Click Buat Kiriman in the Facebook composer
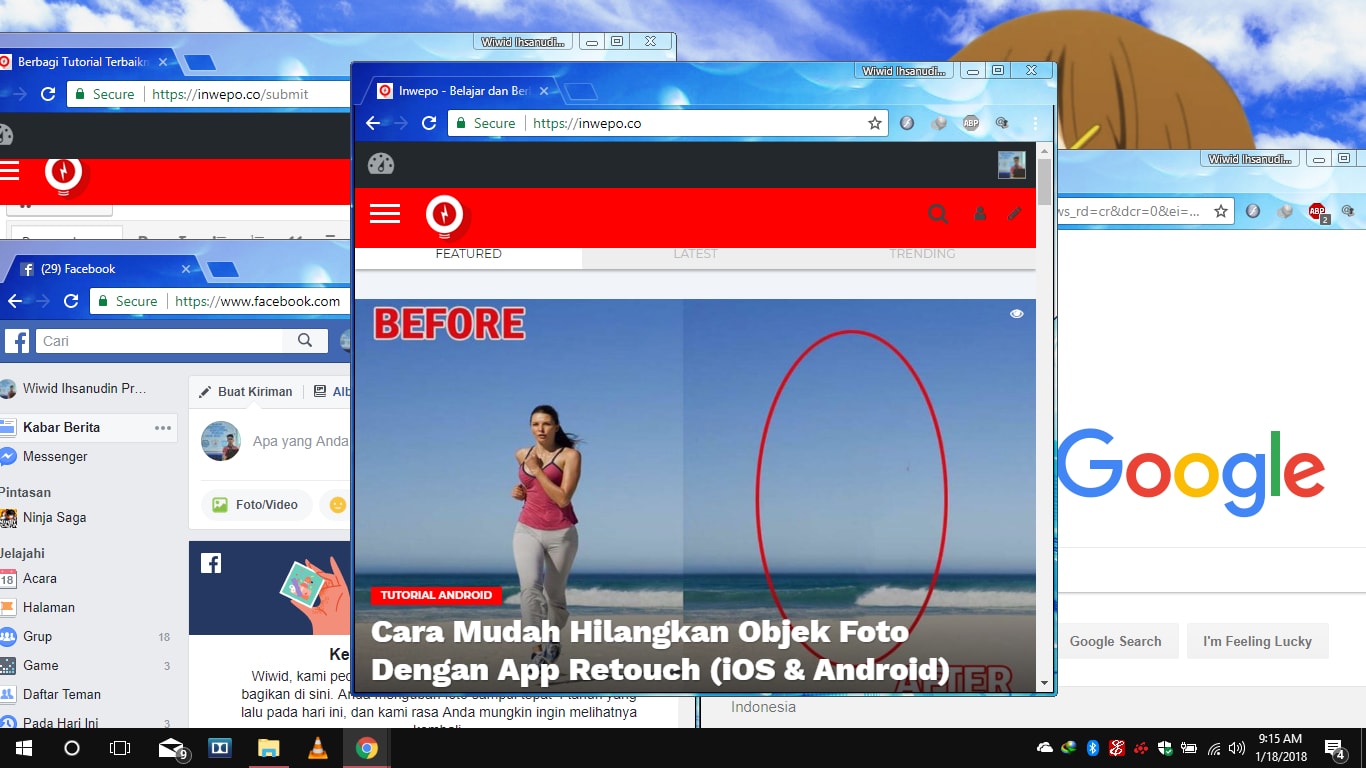Viewport: 1366px width, 768px height. point(246,391)
